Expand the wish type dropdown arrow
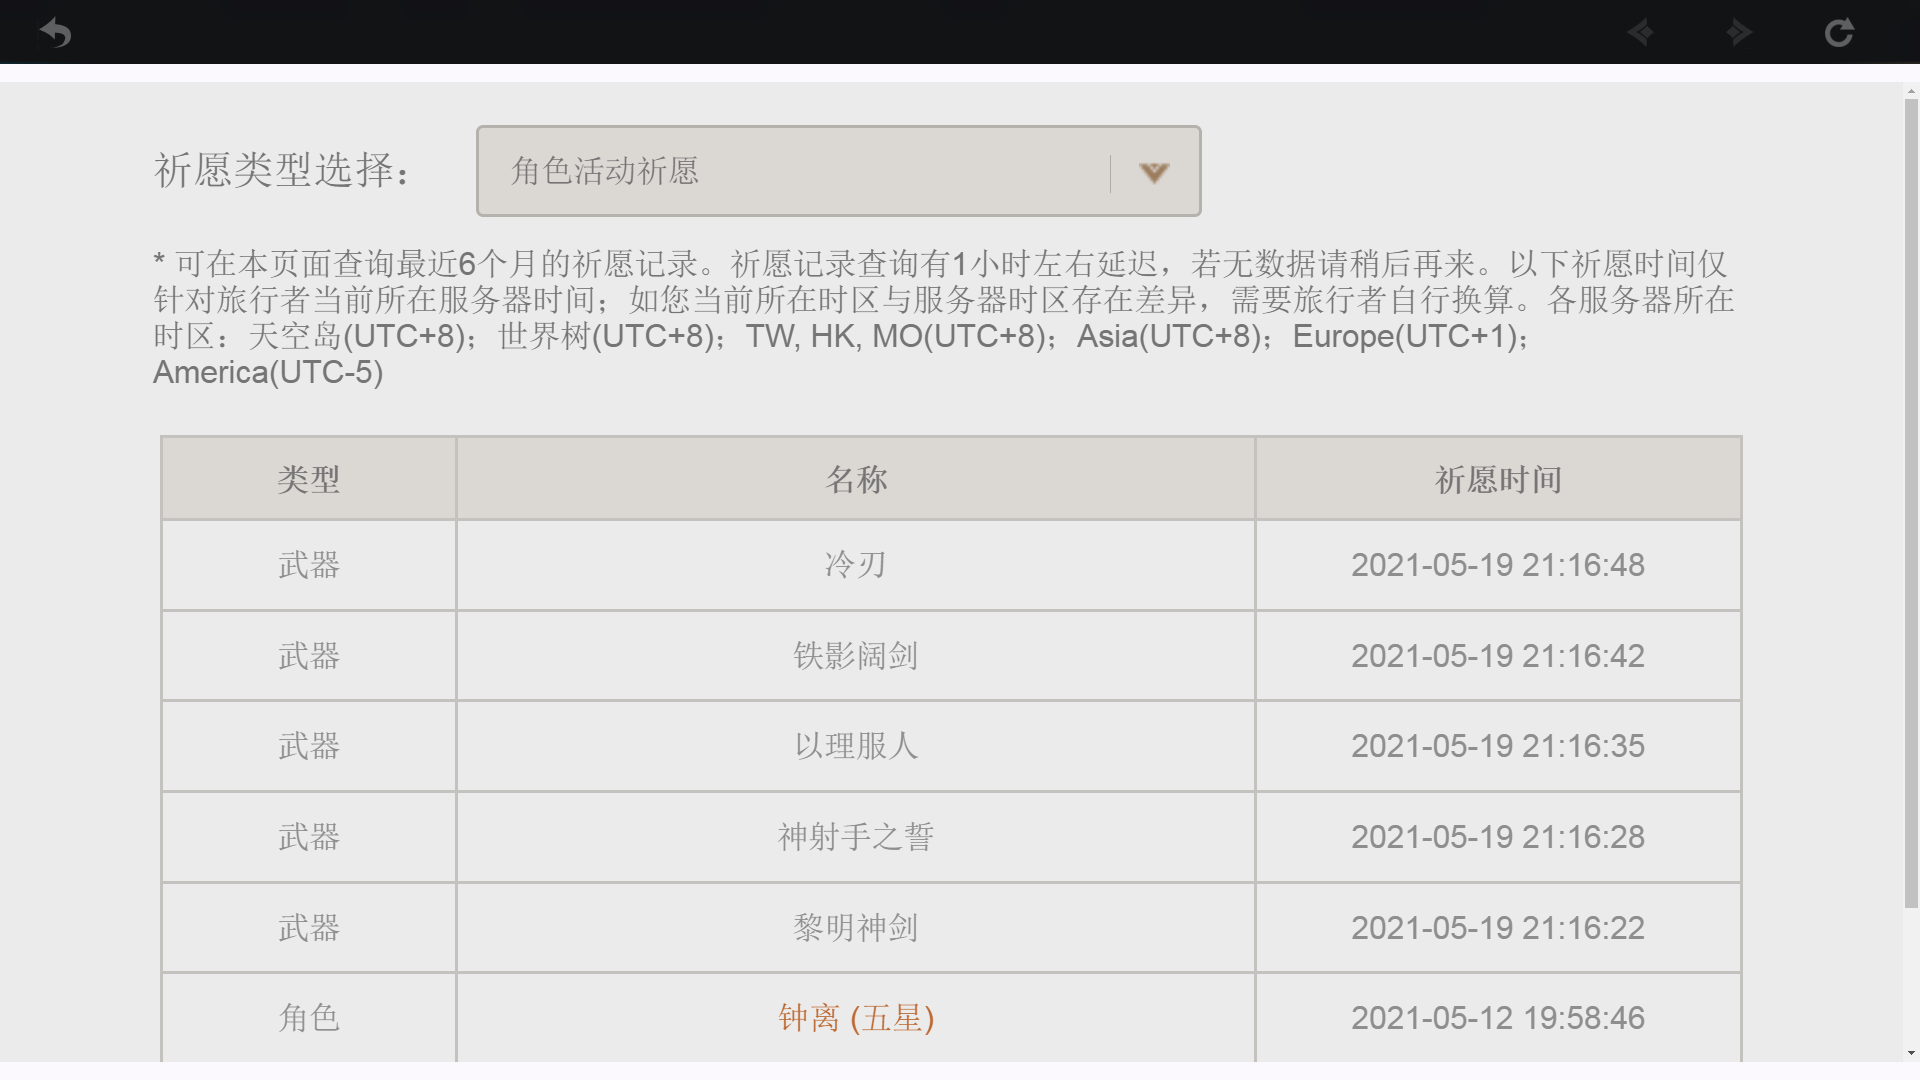This screenshot has height=1080, width=1920. (x=1154, y=172)
